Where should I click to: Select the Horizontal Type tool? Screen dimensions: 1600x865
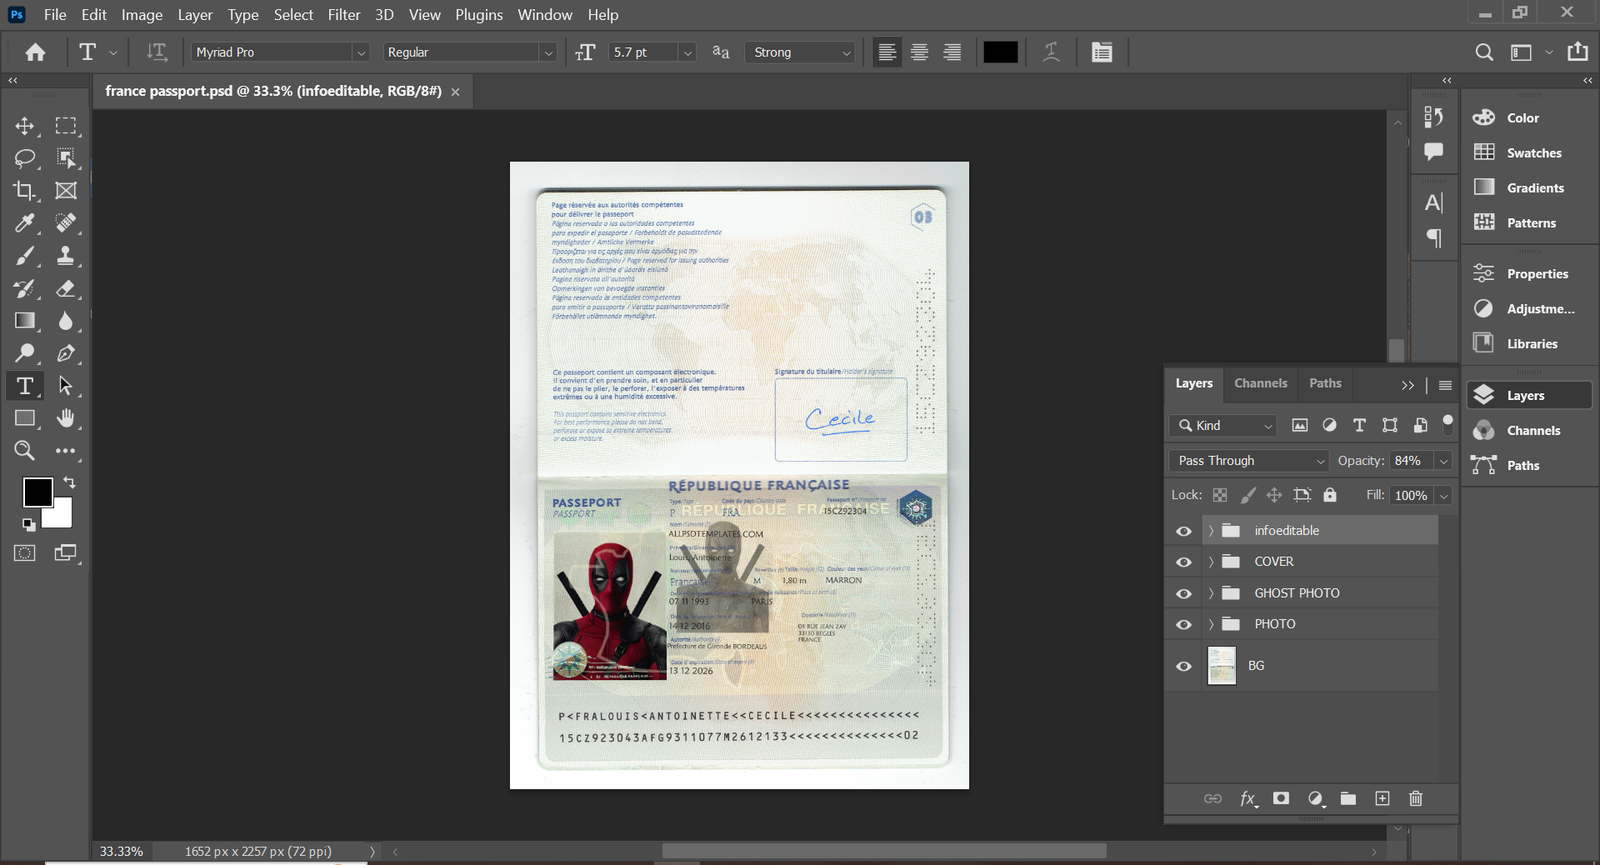(x=24, y=386)
